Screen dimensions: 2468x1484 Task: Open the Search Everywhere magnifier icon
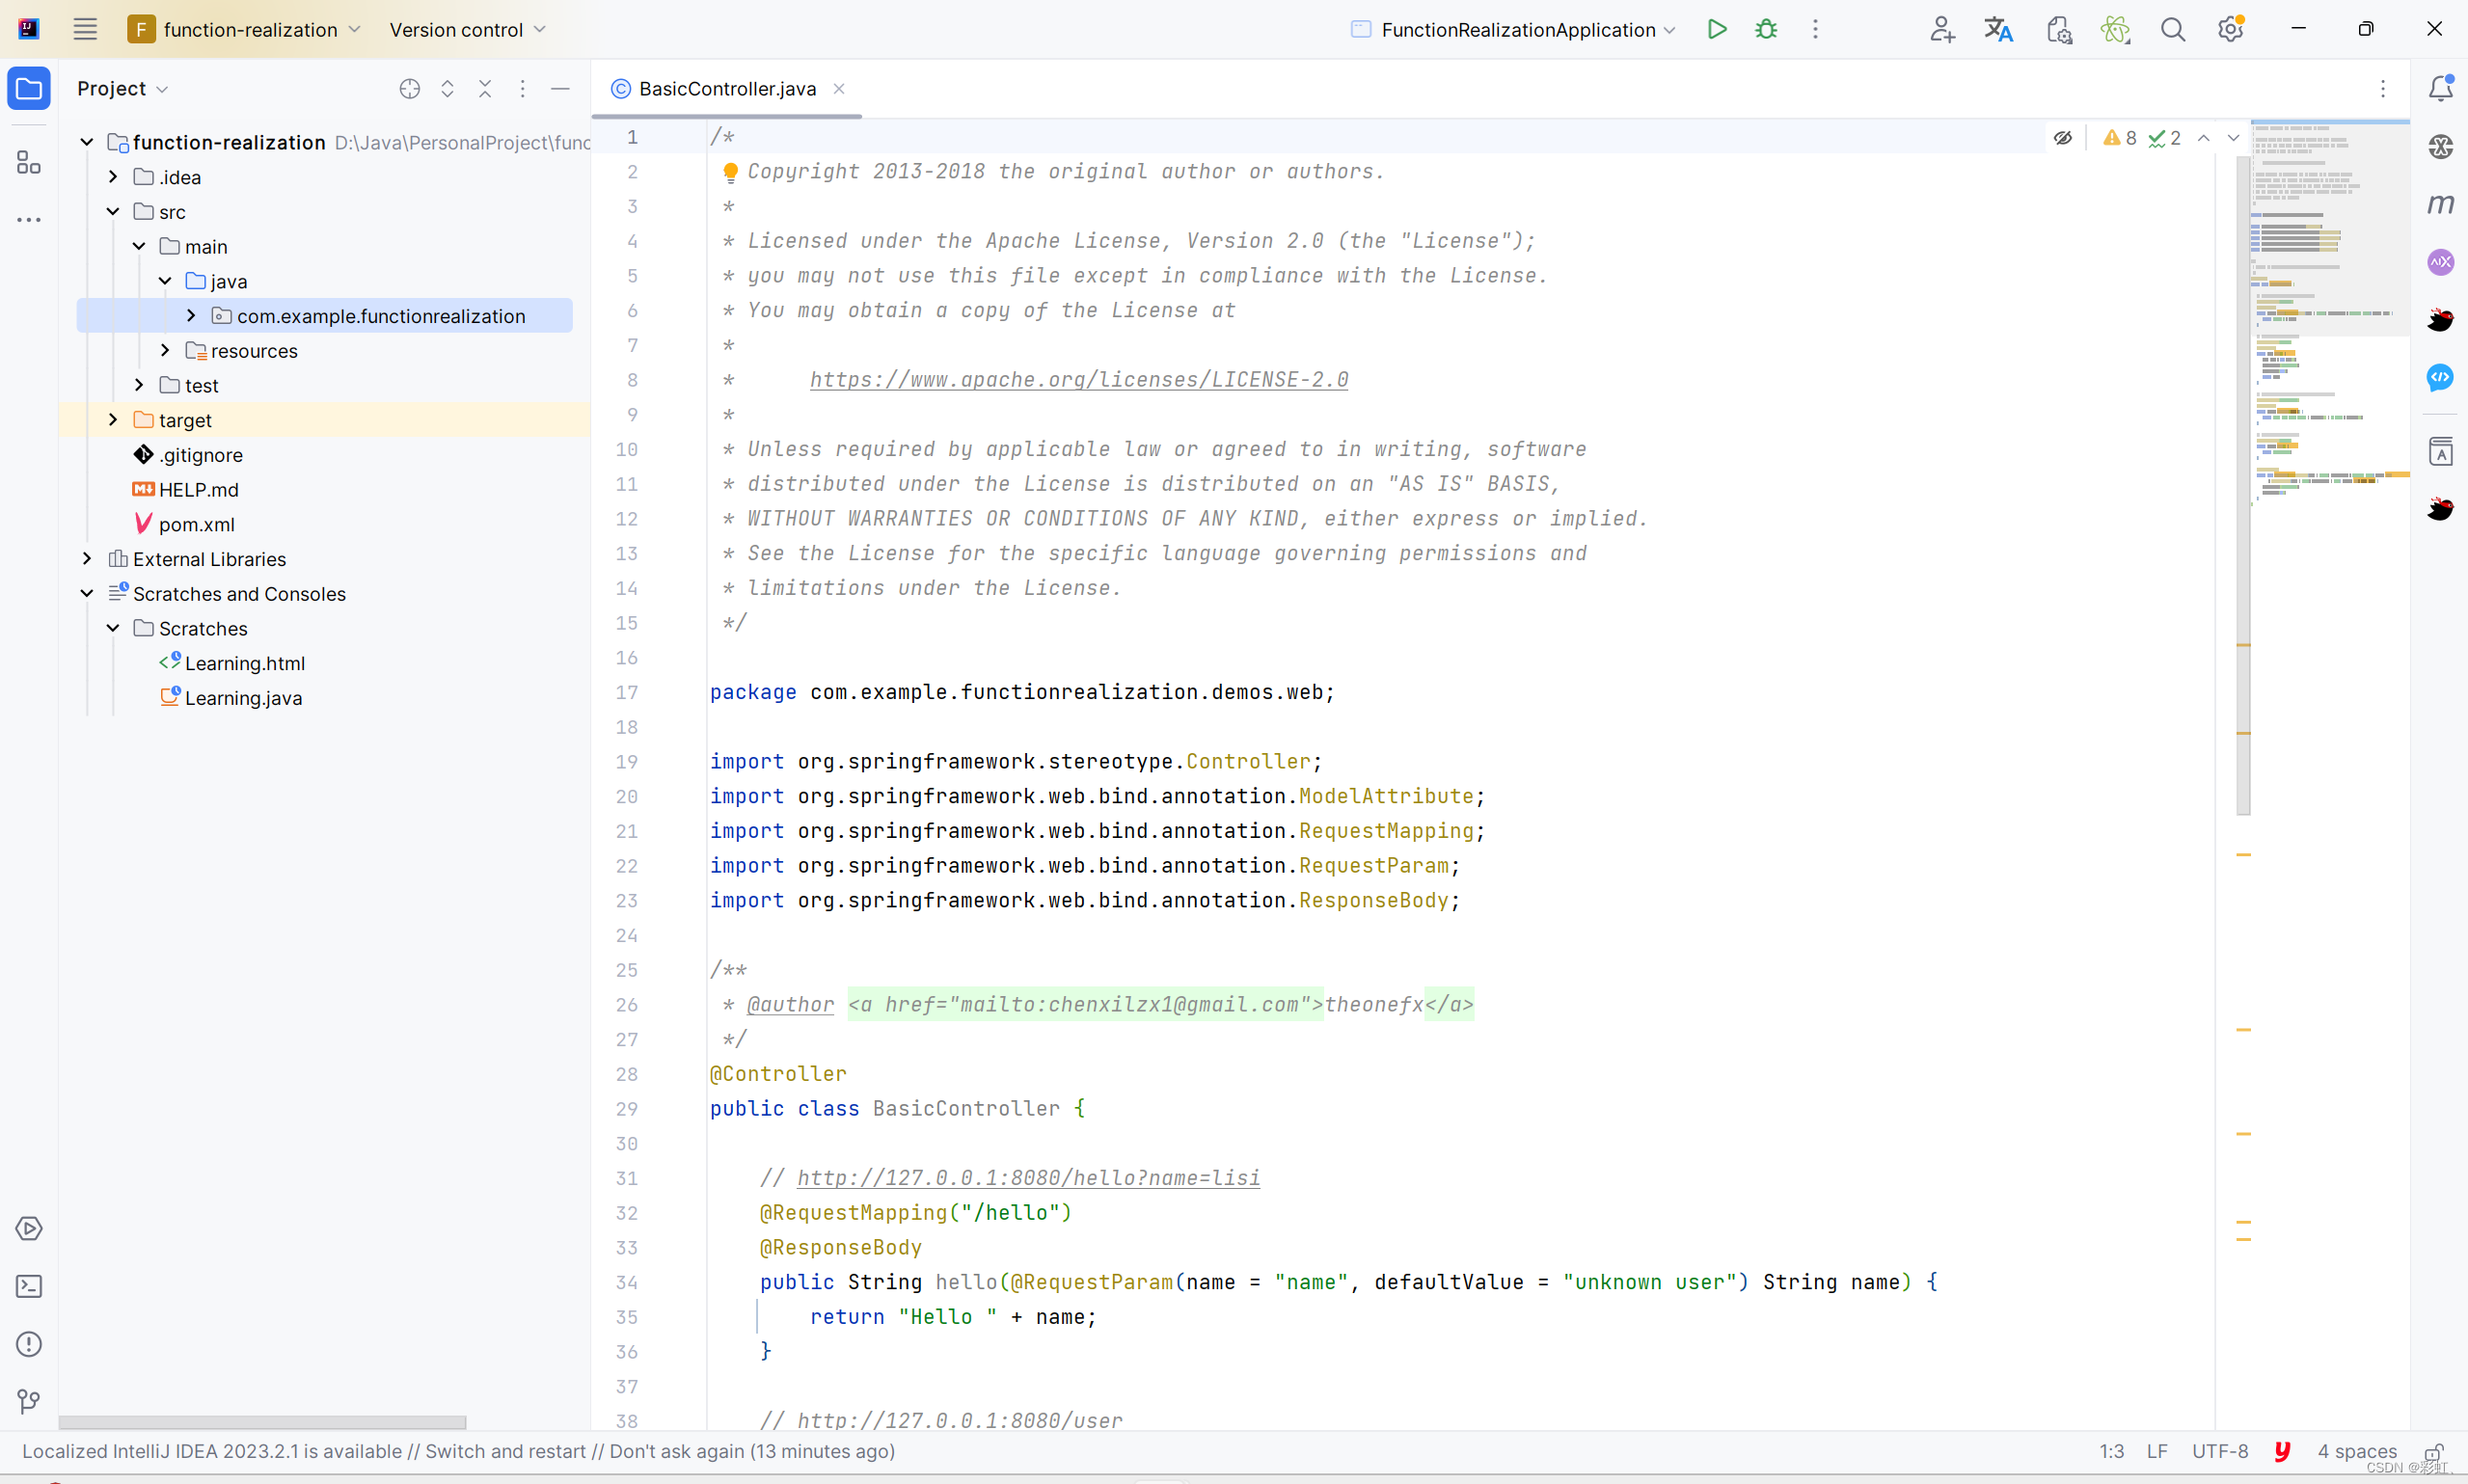click(x=2172, y=29)
